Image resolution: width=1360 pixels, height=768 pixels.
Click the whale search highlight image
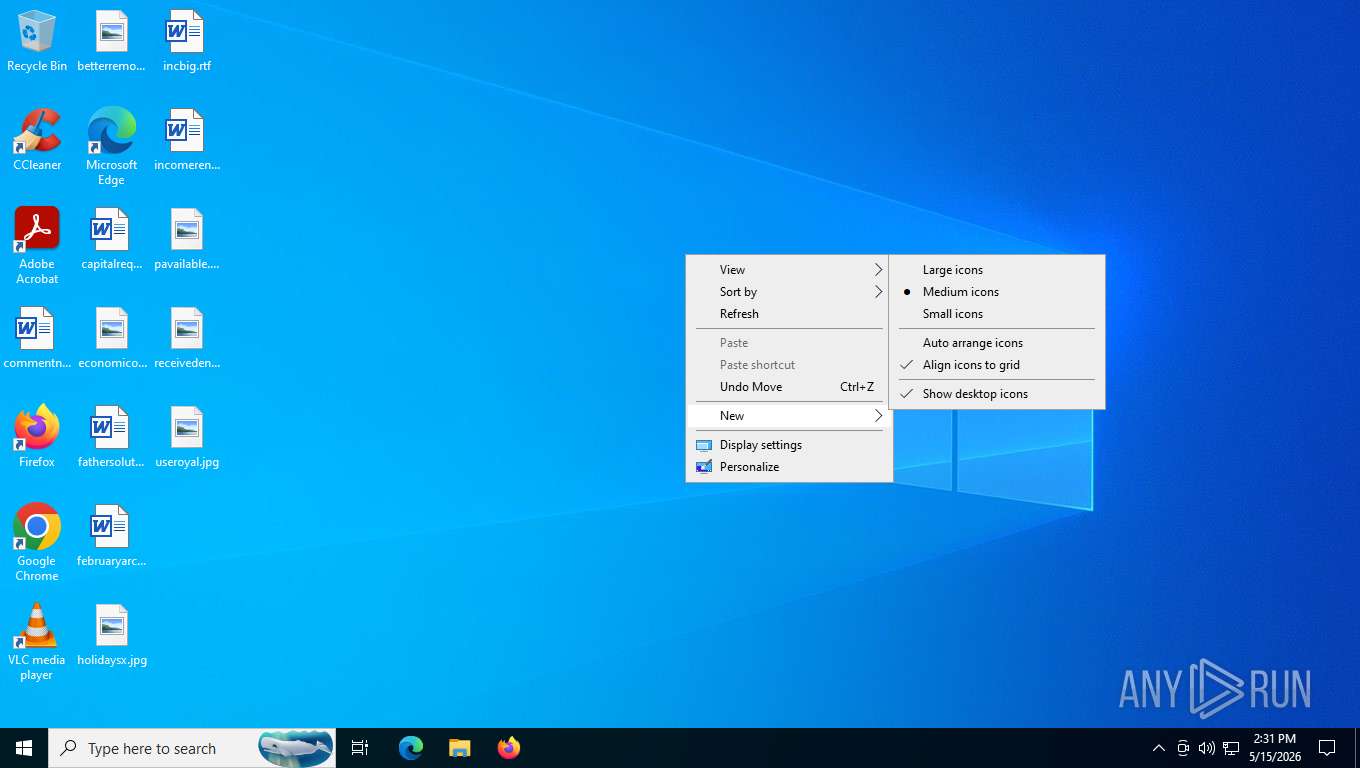pos(295,748)
